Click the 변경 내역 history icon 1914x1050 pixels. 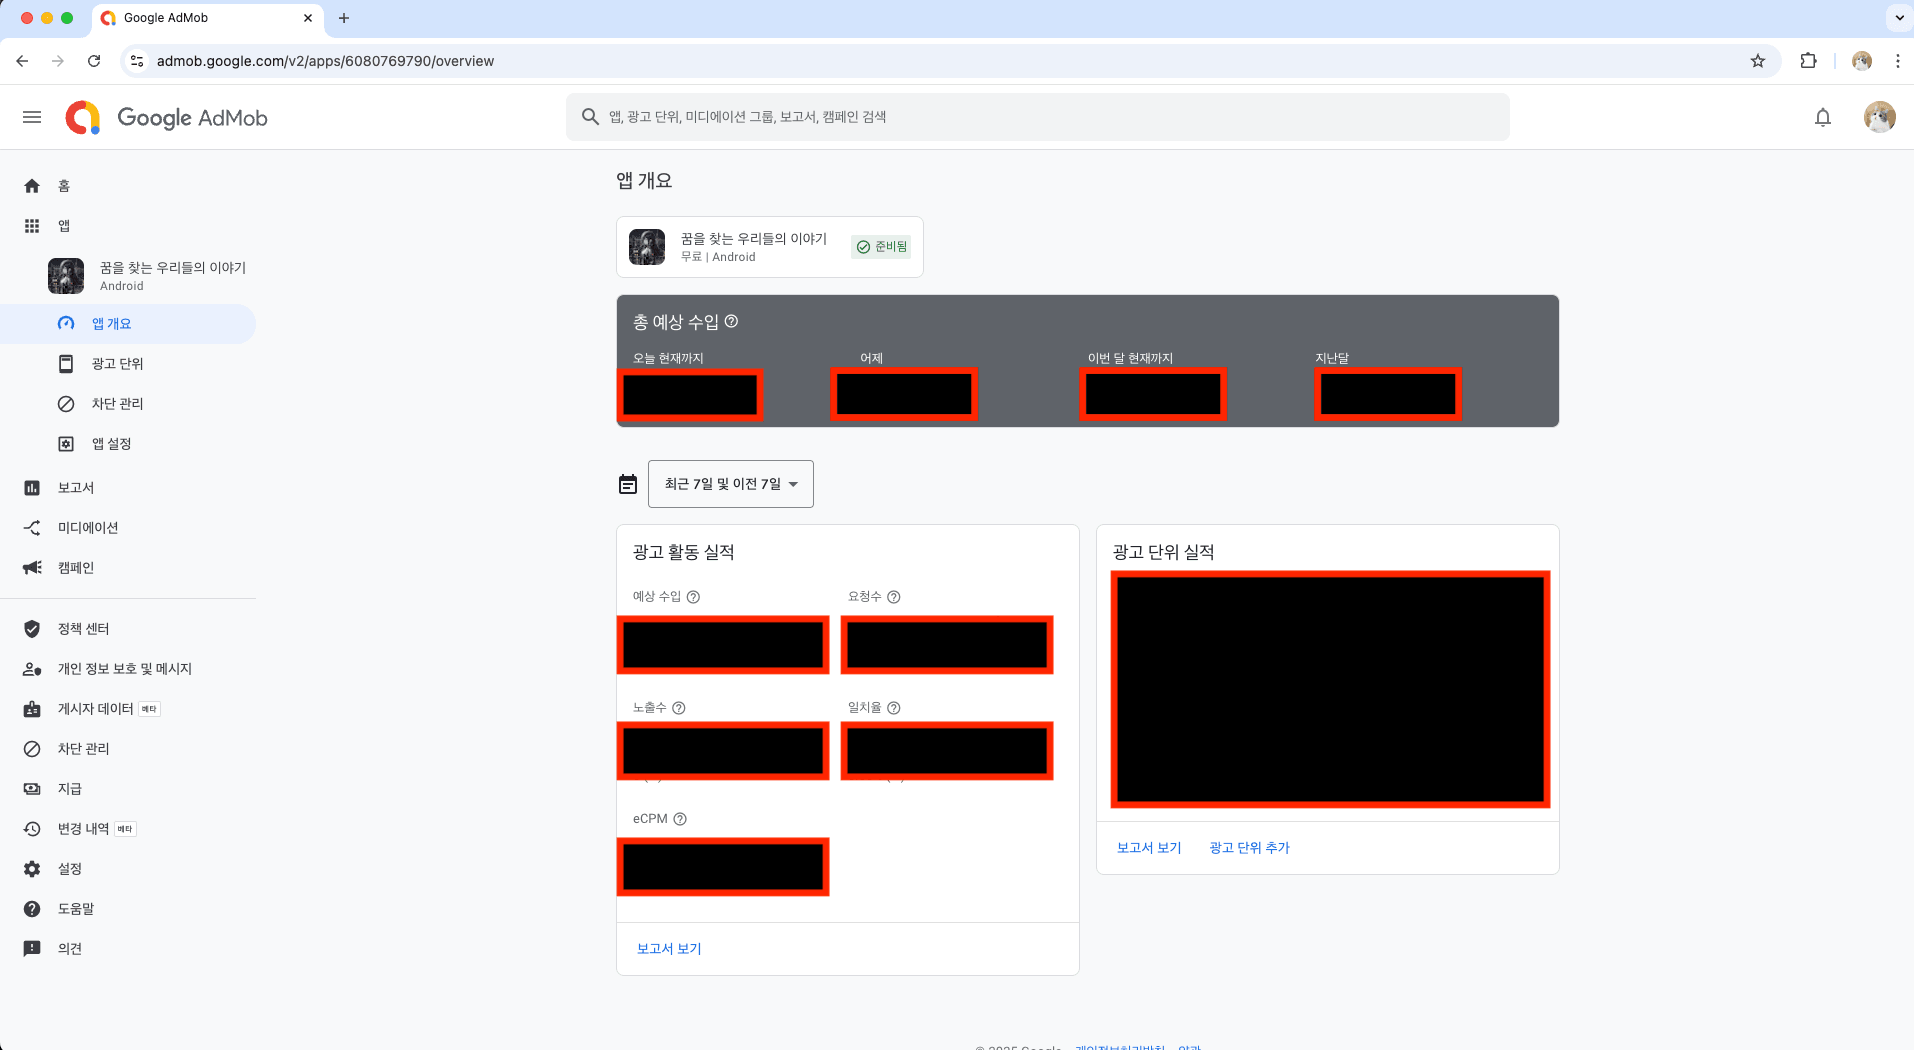(x=32, y=829)
